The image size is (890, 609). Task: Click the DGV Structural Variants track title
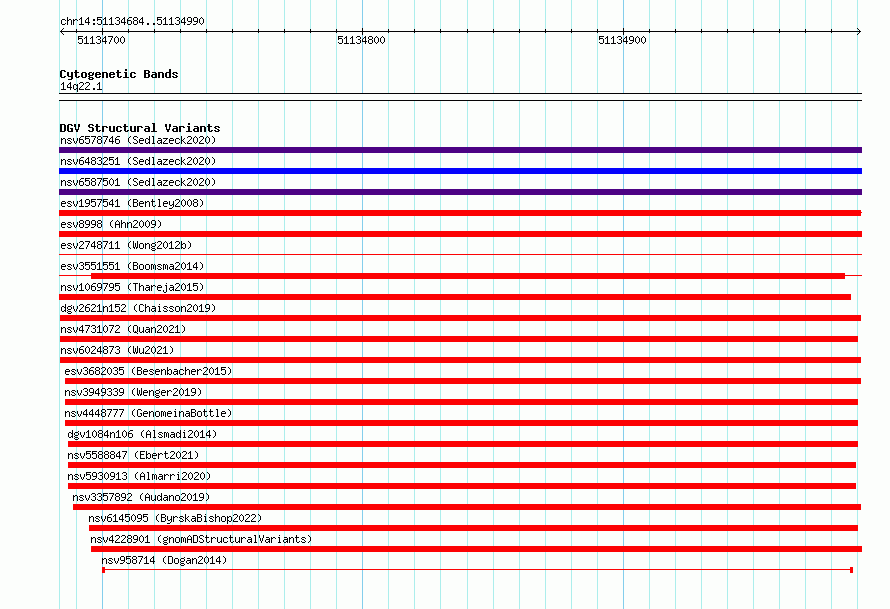click(x=140, y=128)
